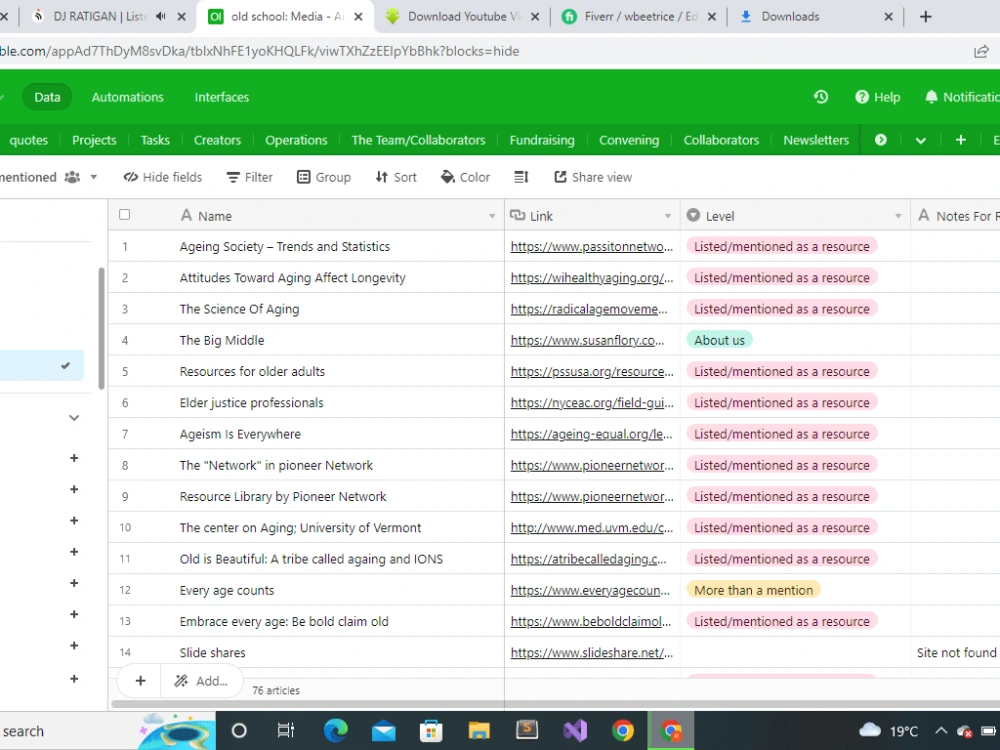
Task: Open Sublime Text from taskbar
Action: [x=527, y=731]
